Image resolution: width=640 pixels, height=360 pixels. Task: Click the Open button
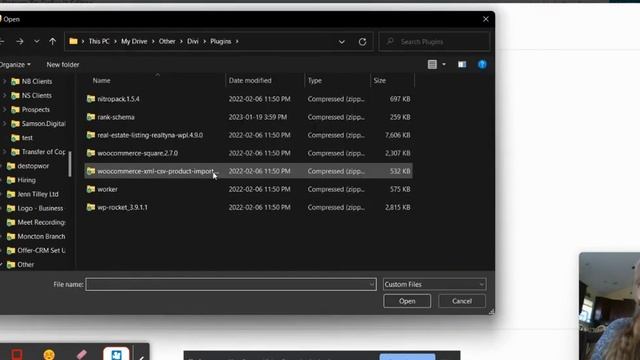[x=407, y=301]
